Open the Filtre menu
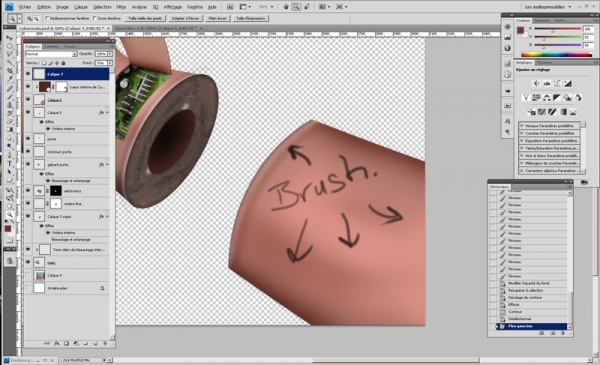The image size is (600, 365). pos(121,7)
